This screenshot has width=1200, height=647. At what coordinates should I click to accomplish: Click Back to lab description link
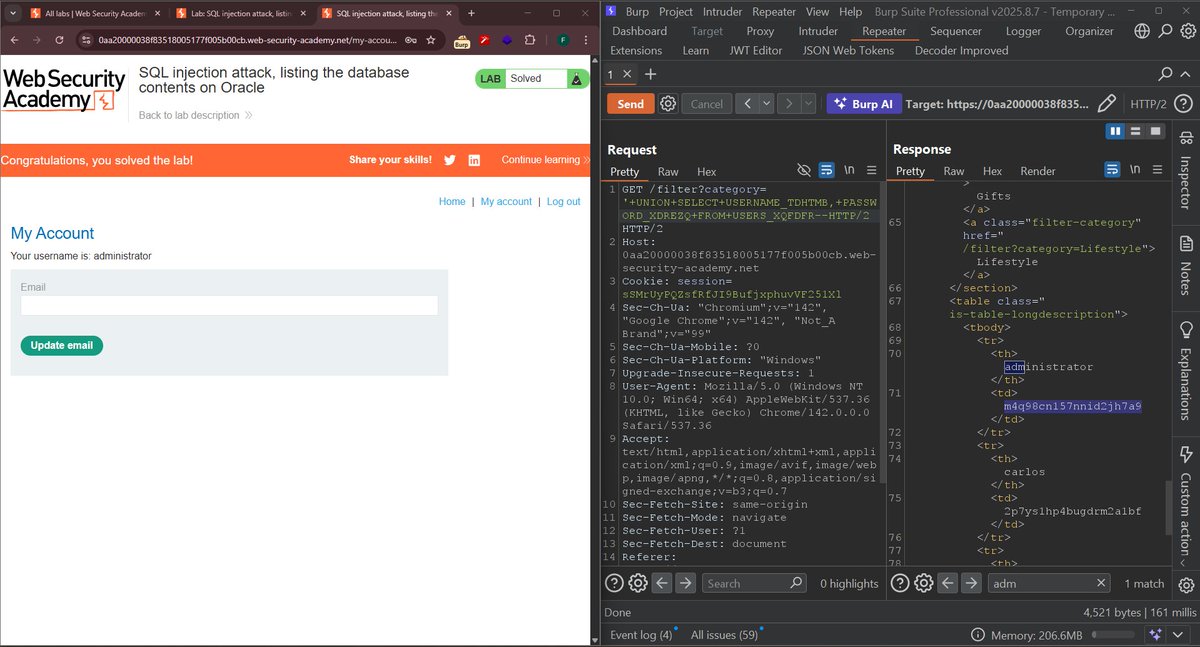coord(195,115)
